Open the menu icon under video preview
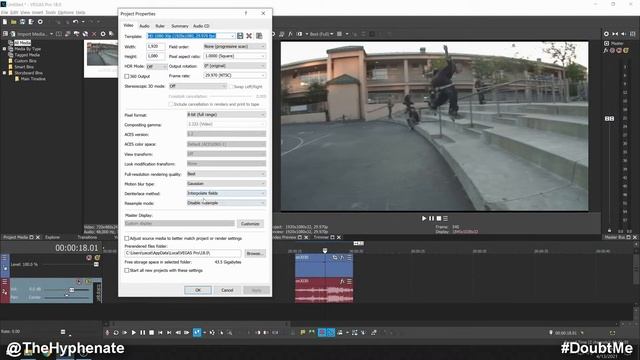640x360 pixels. click(x=445, y=218)
